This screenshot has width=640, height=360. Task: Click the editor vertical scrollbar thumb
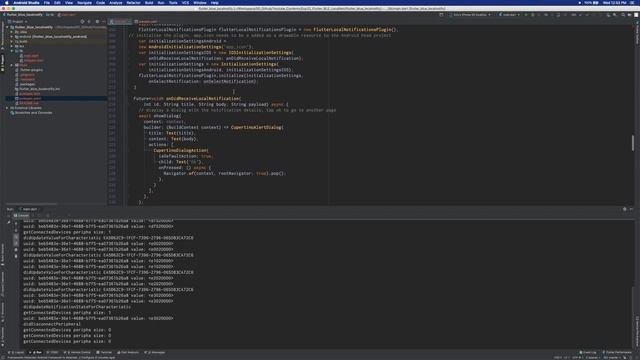(x=633, y=143)
